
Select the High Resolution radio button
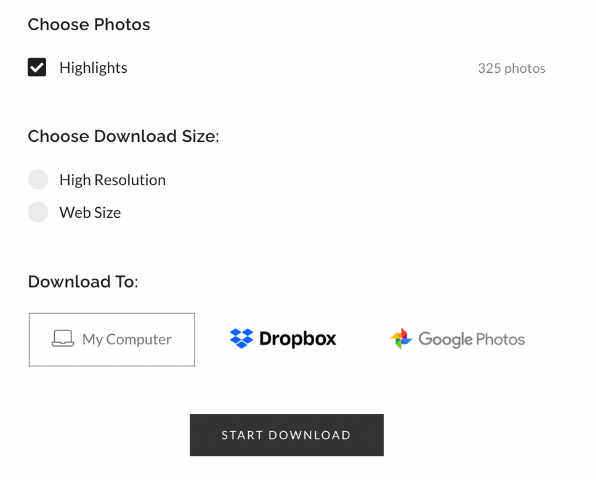click(38, 179)
